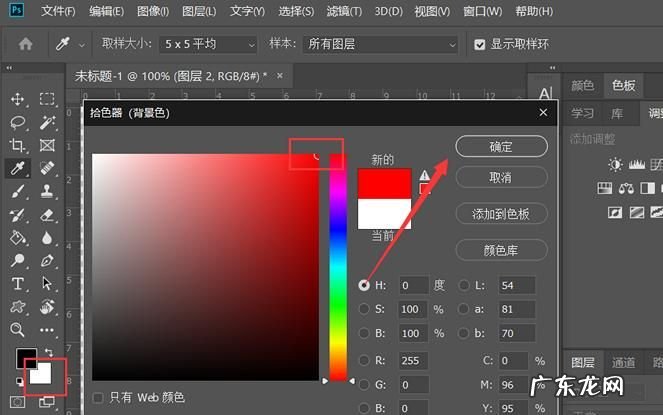Select the S saturation radio button
Image resolution: width=663 pixels, height=415 pixels.
(364, 307)
